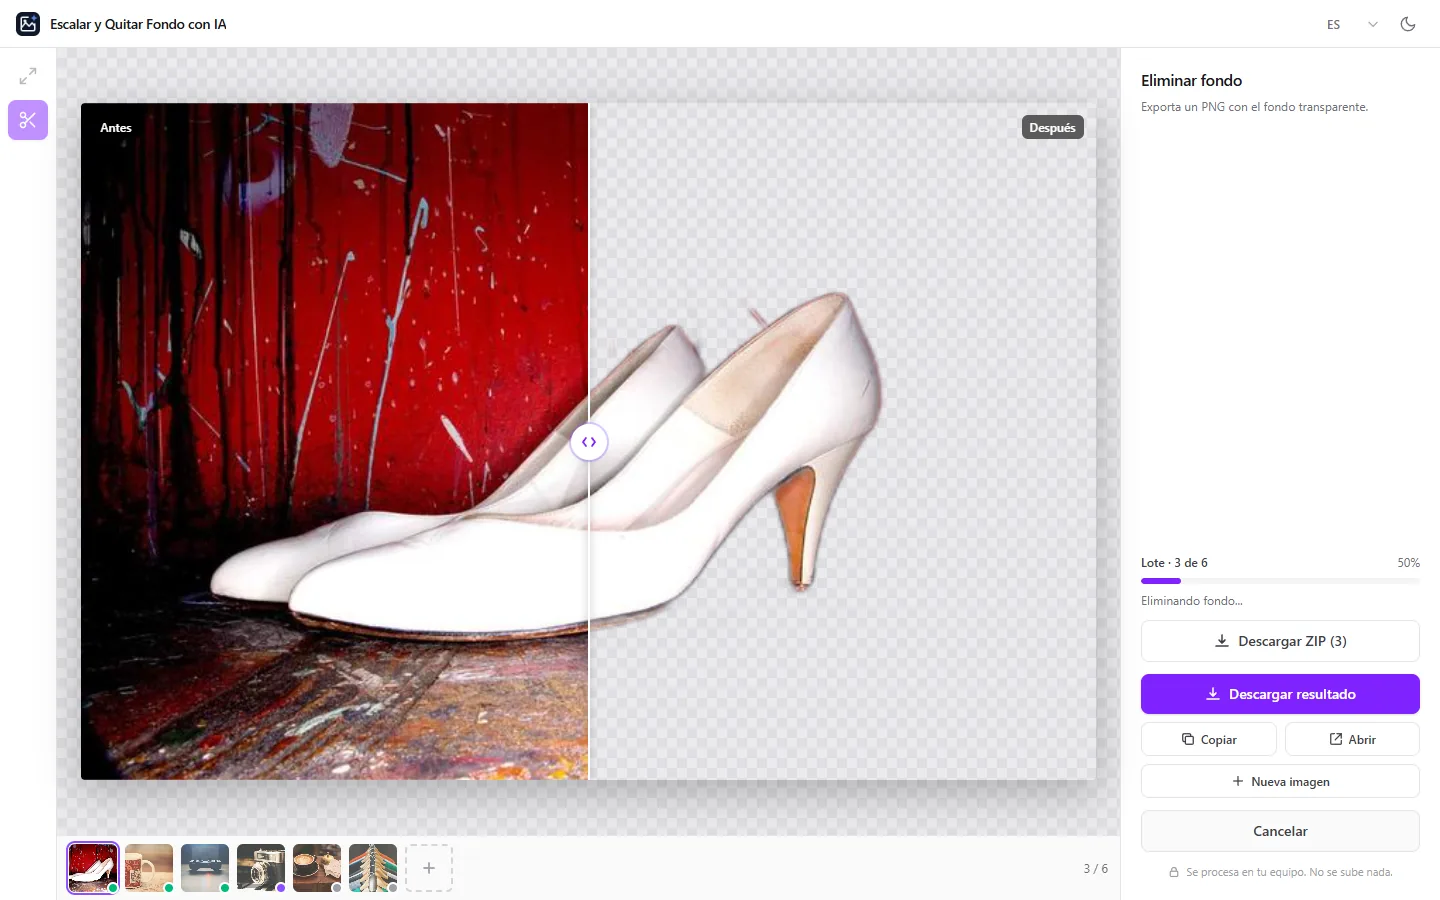Click the lock icon in privacy note

[x=1174, y=873]
